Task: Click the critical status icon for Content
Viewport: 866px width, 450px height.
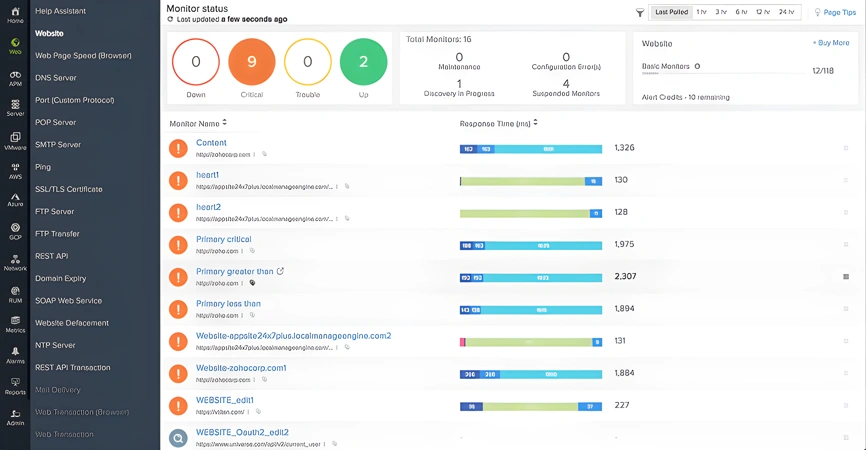Action: [x=178, y=148]
